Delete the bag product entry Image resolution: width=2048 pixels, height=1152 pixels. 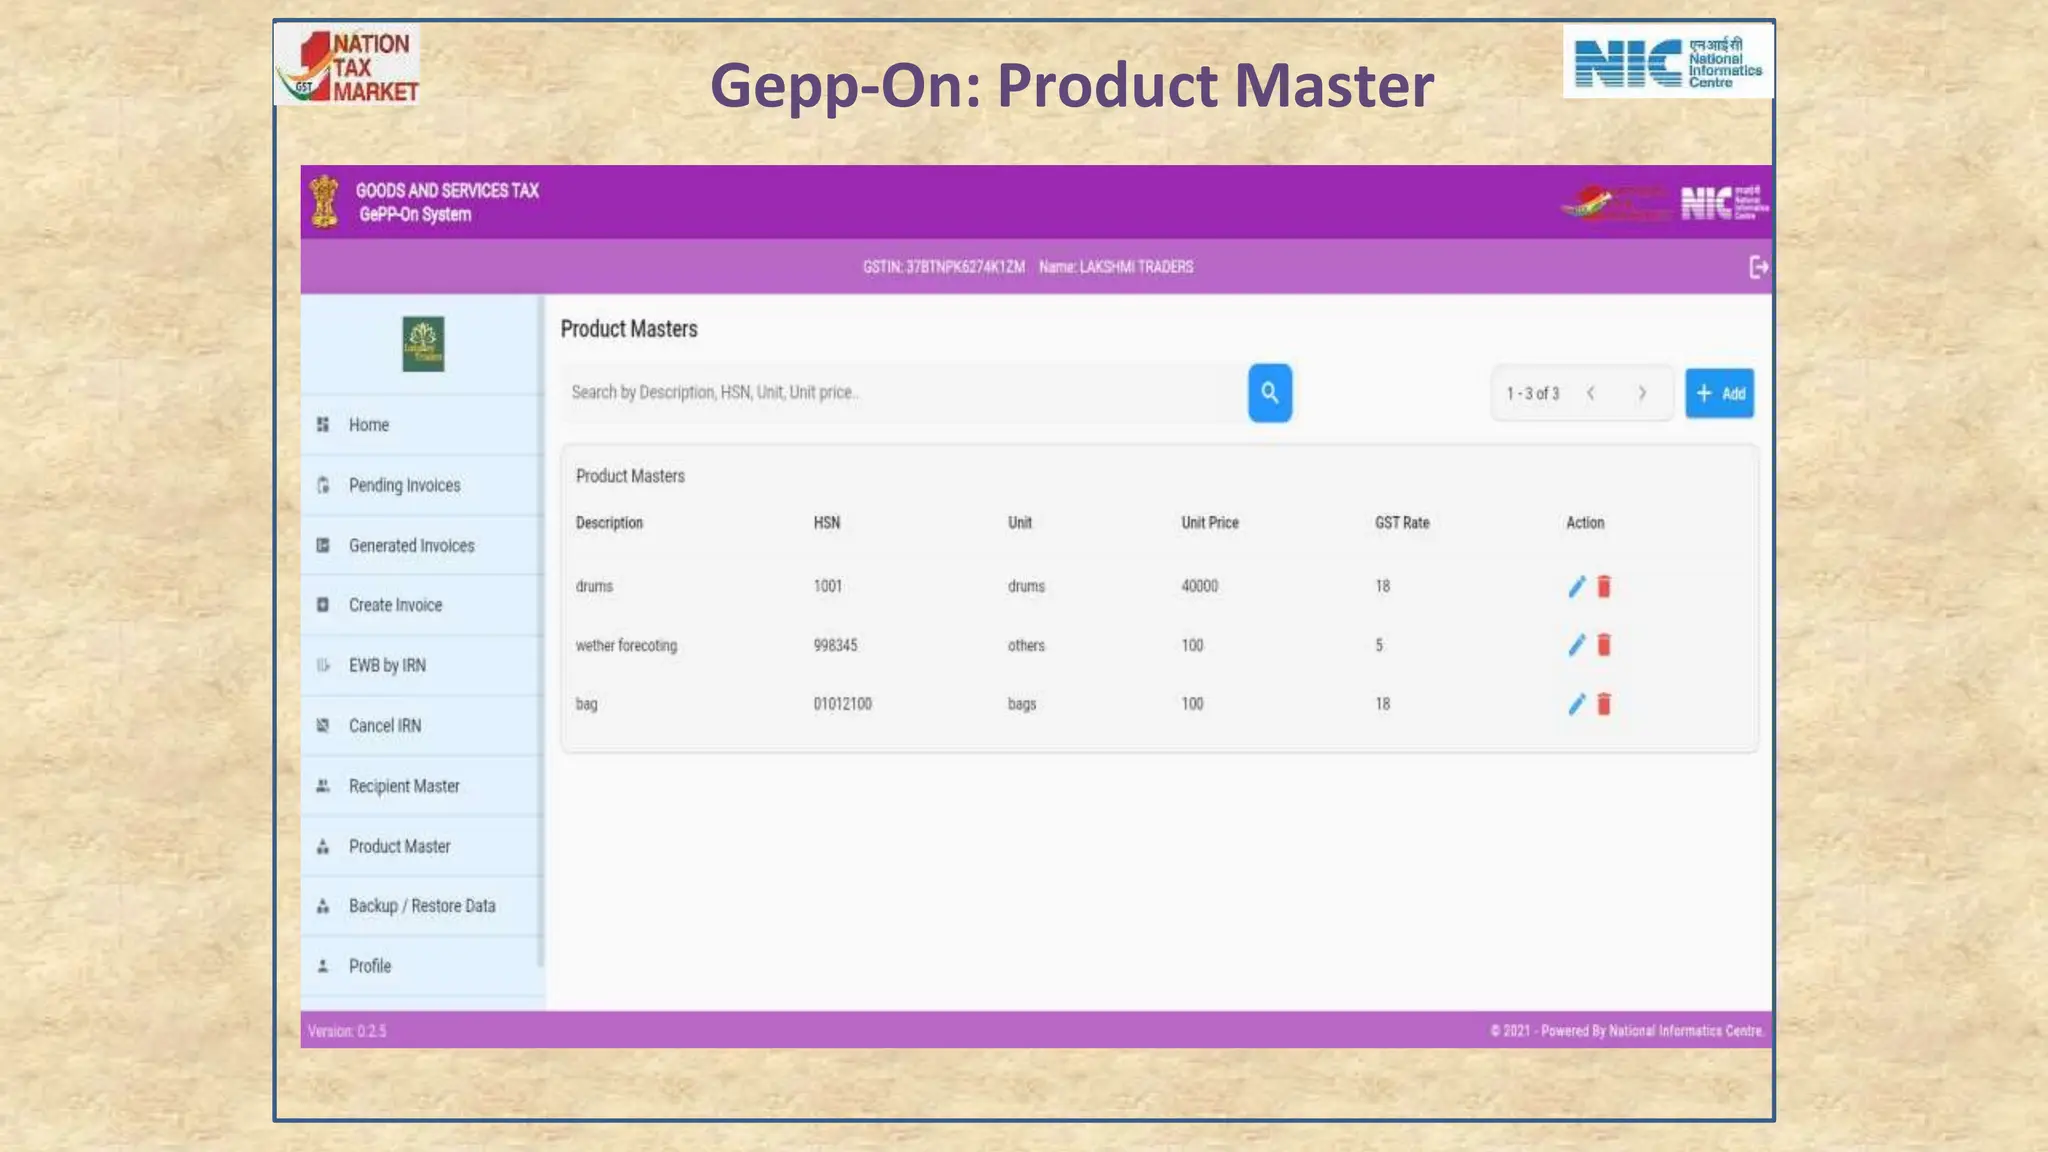coord(1604,704)
